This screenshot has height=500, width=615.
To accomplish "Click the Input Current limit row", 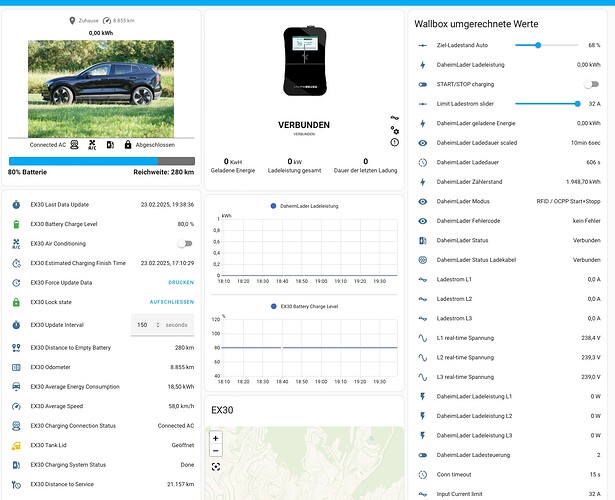I will click(509, 494).
